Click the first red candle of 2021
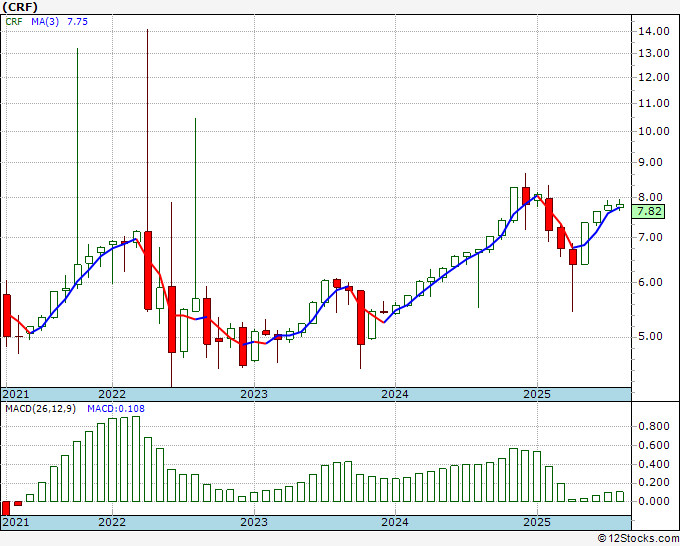 click(x=7, y=315)
